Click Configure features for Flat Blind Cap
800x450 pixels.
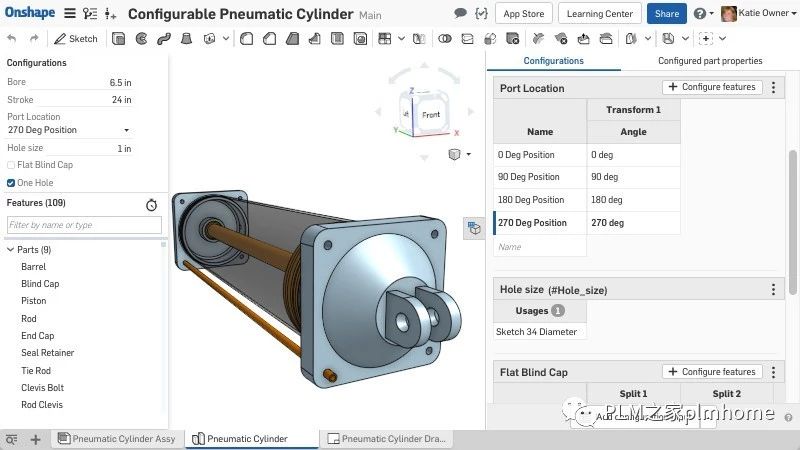point(712,371)
